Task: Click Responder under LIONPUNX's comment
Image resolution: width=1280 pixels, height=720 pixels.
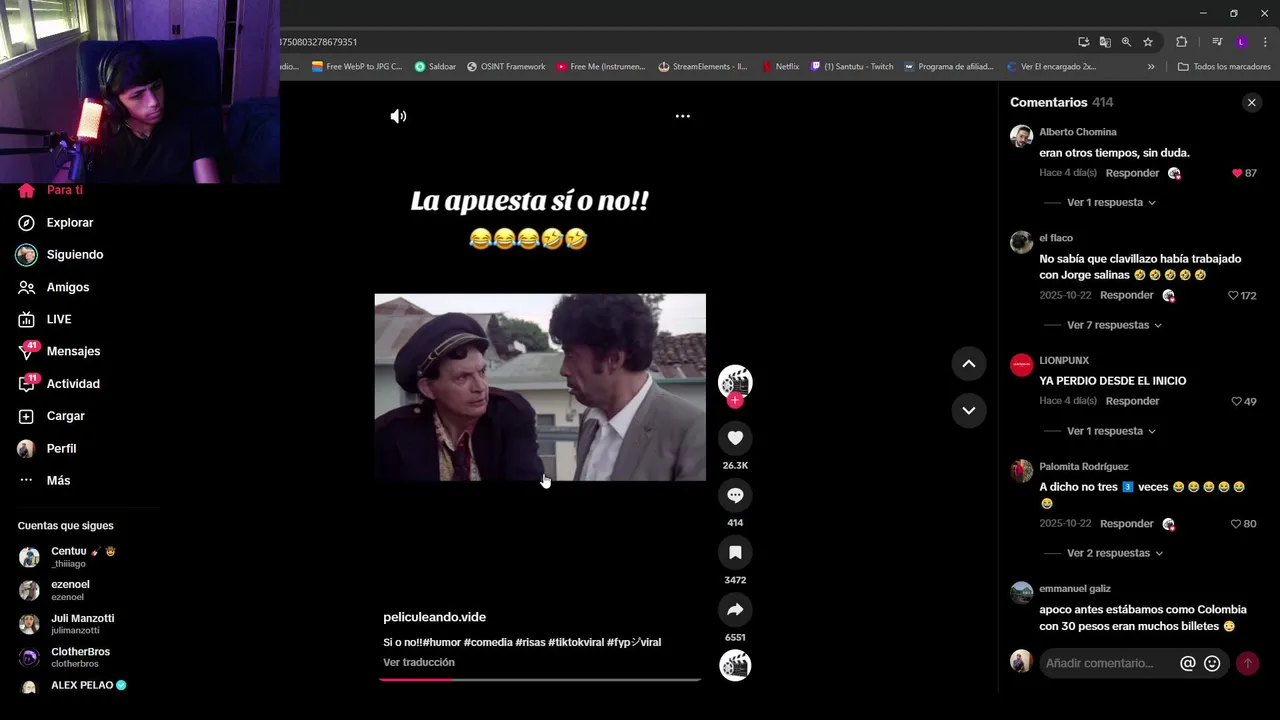Action: (1132, 401)
